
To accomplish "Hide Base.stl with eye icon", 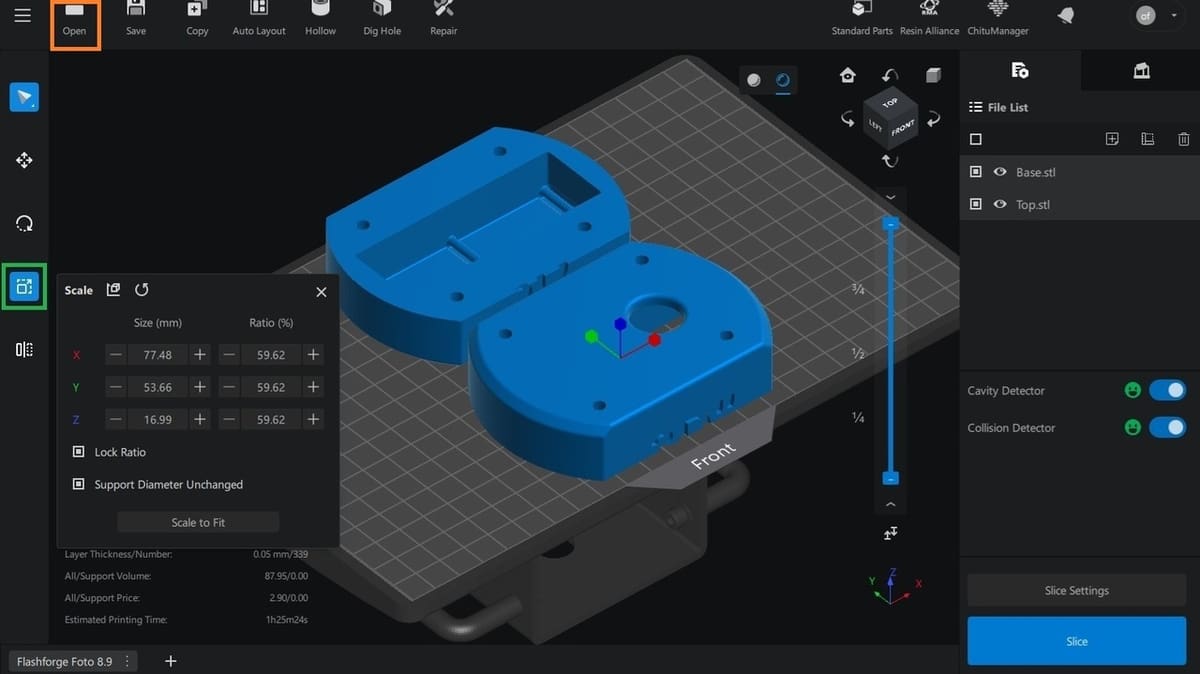I will (x=1000, y=172).
